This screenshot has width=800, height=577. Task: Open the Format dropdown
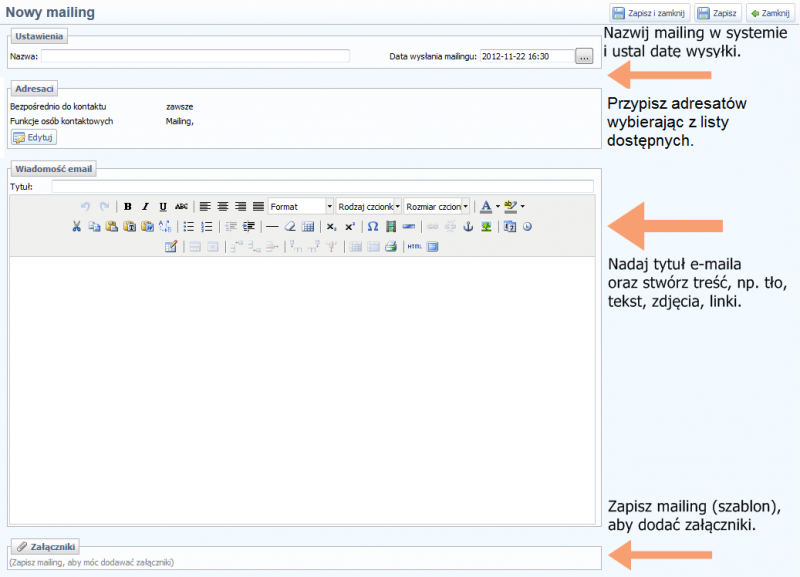click(301, 206)
